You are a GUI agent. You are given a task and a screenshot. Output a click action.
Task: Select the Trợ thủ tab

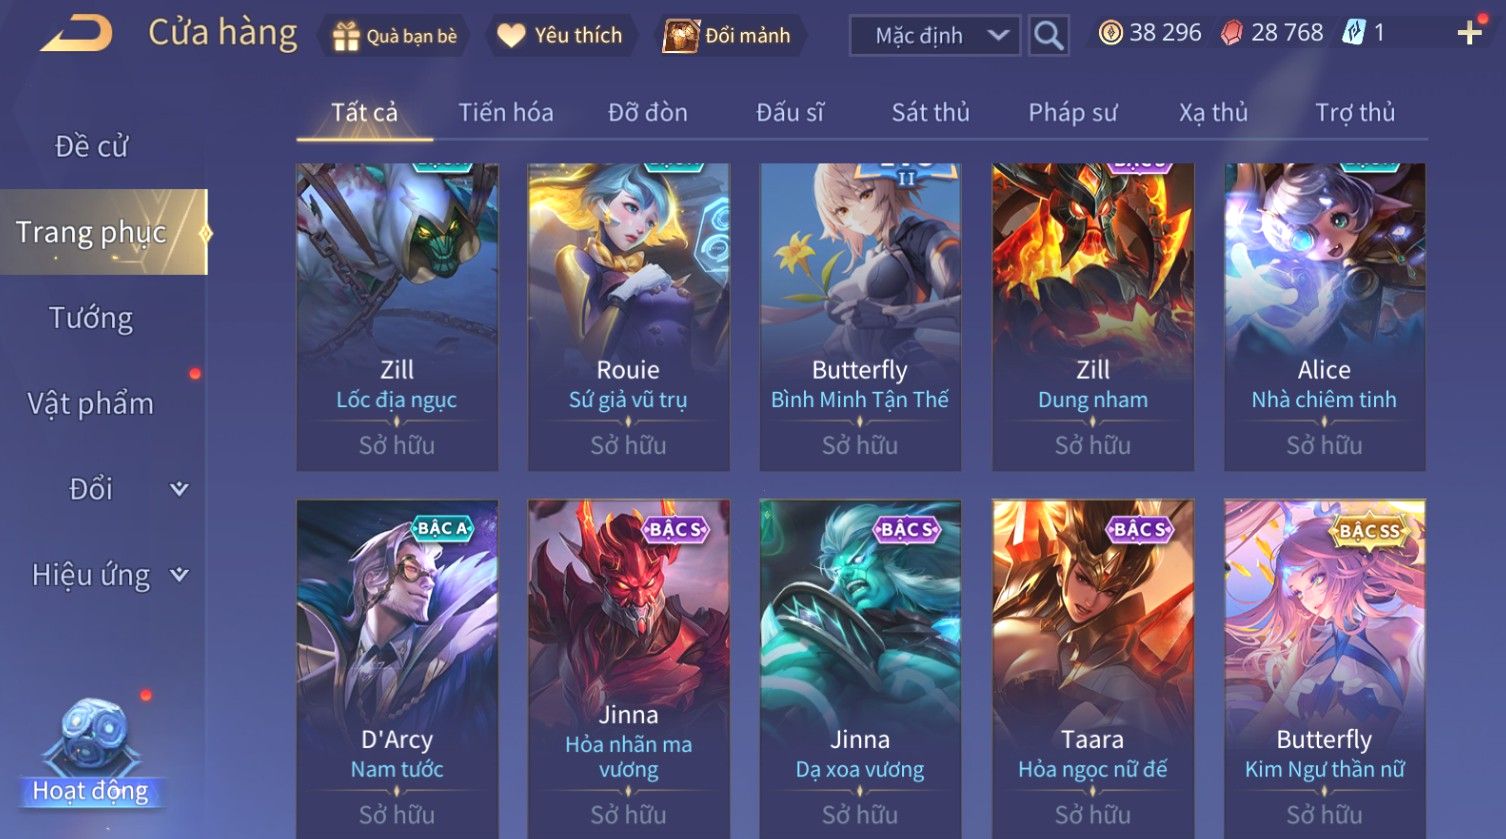1355,113
